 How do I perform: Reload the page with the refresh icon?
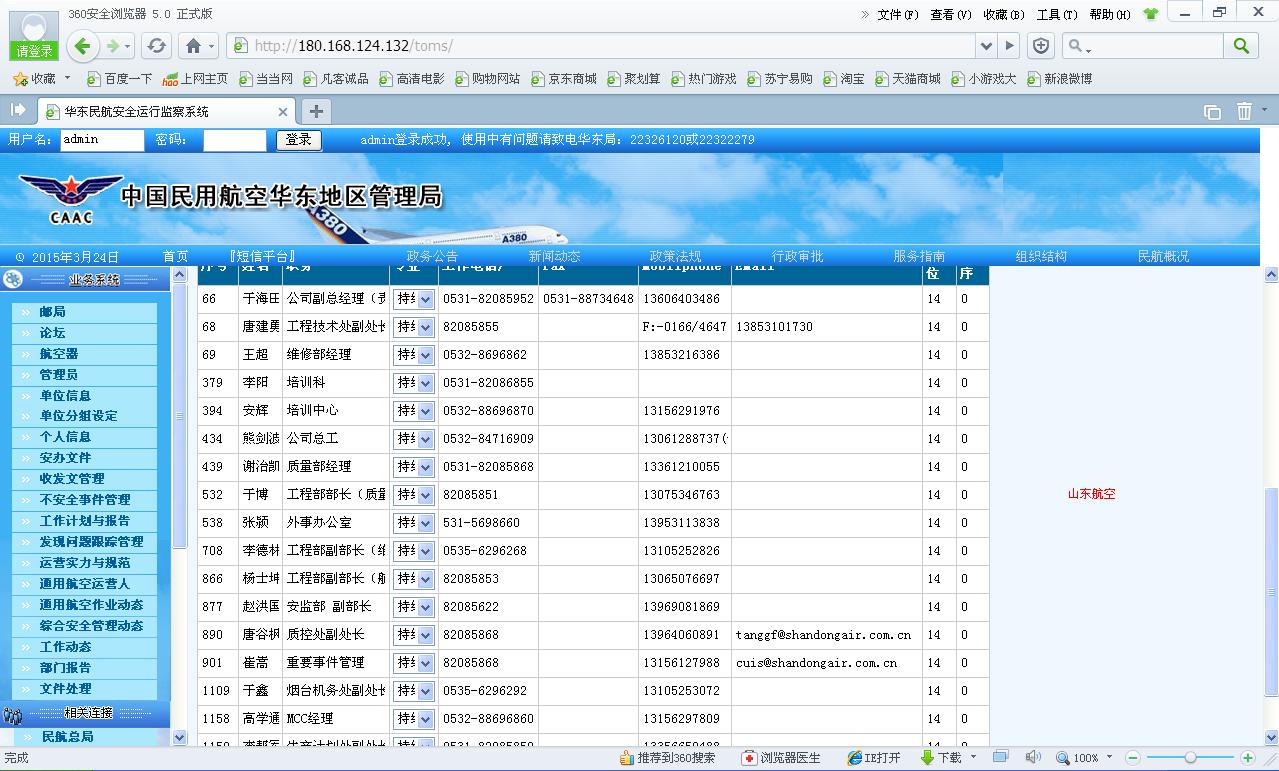[157, 46]
